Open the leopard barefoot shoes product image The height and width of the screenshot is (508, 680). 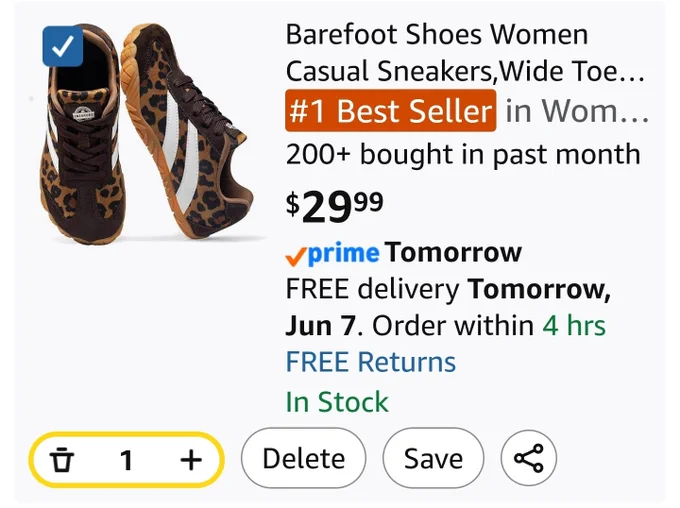click(147, 132)
